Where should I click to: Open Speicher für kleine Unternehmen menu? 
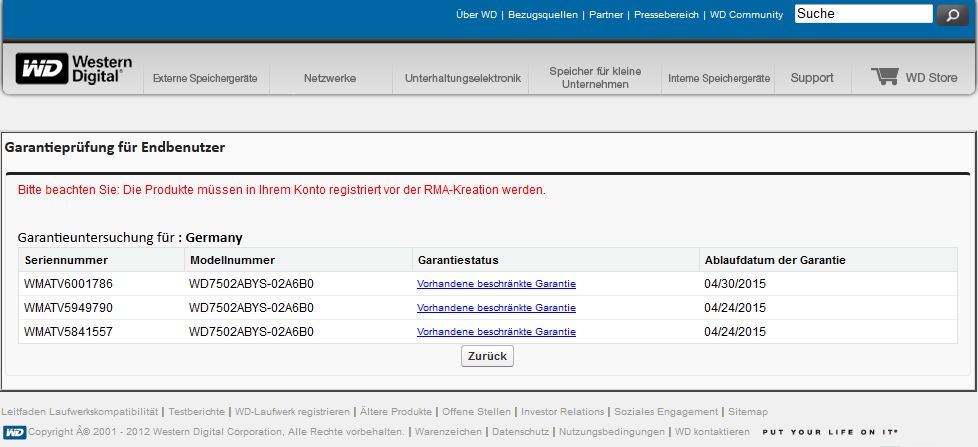595,78
